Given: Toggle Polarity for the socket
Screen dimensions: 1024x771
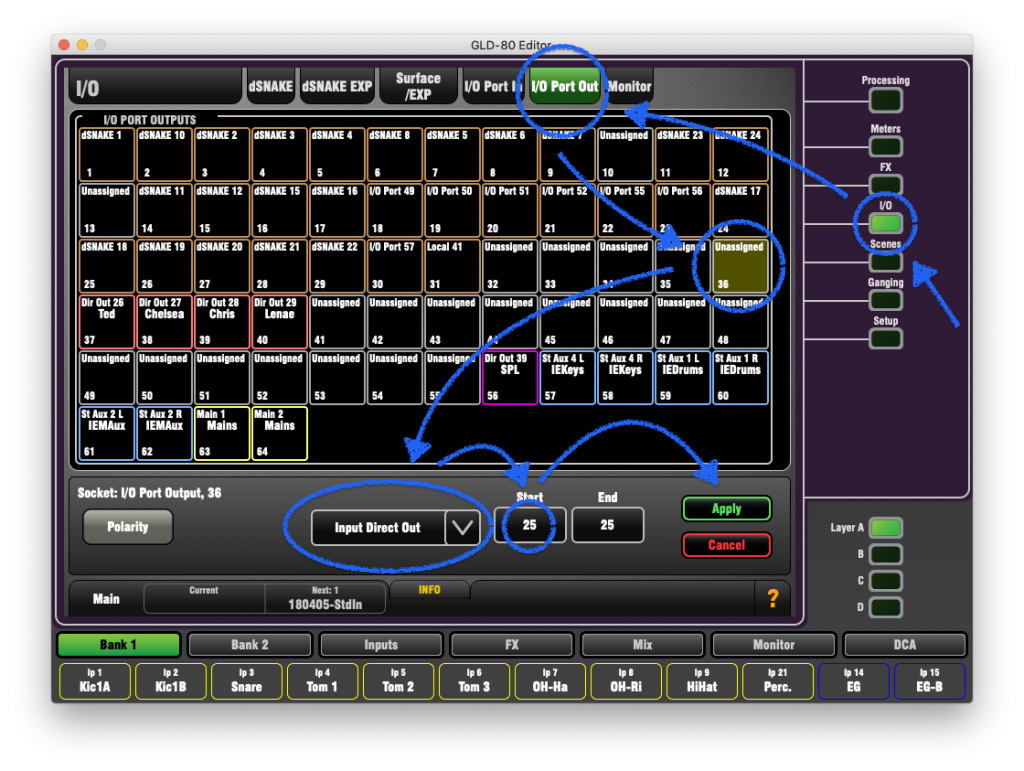Looking at the screenshot, I should click(128, 527).
